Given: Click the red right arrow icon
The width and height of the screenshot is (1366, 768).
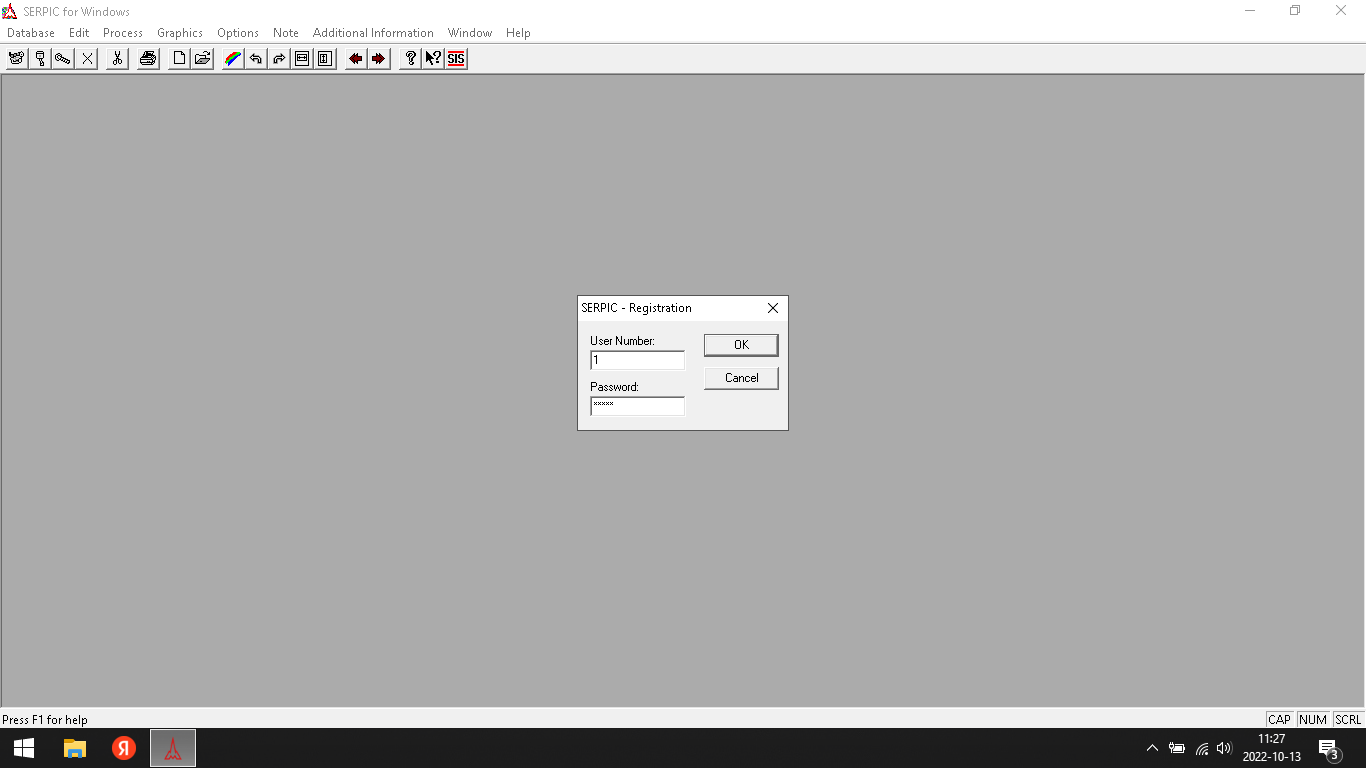Looking at the screenshot, I should [378, 59].
